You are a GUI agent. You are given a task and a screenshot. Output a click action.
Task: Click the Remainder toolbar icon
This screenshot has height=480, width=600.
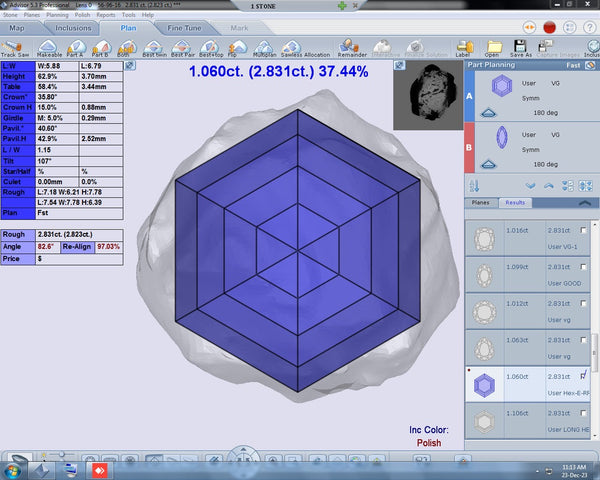(x=352, y=46)
